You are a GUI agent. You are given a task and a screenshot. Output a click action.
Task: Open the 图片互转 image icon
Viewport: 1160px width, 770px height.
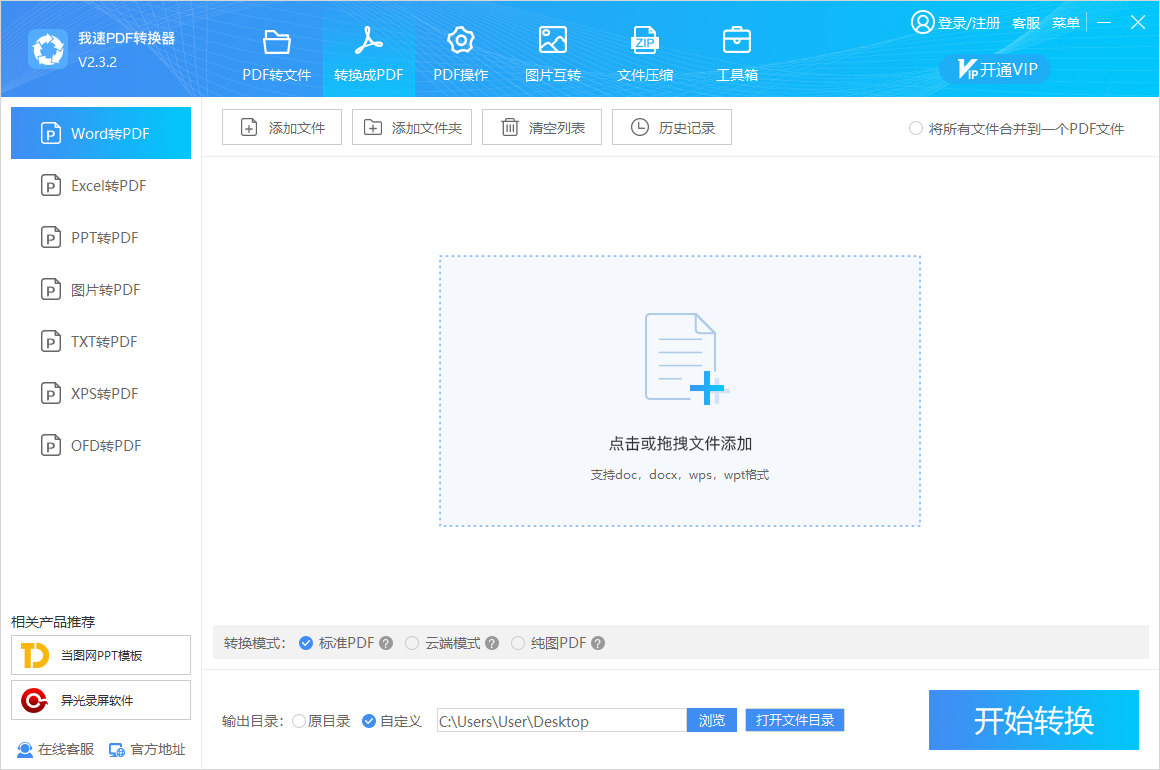pyautogui.click(x=552, y=42)
